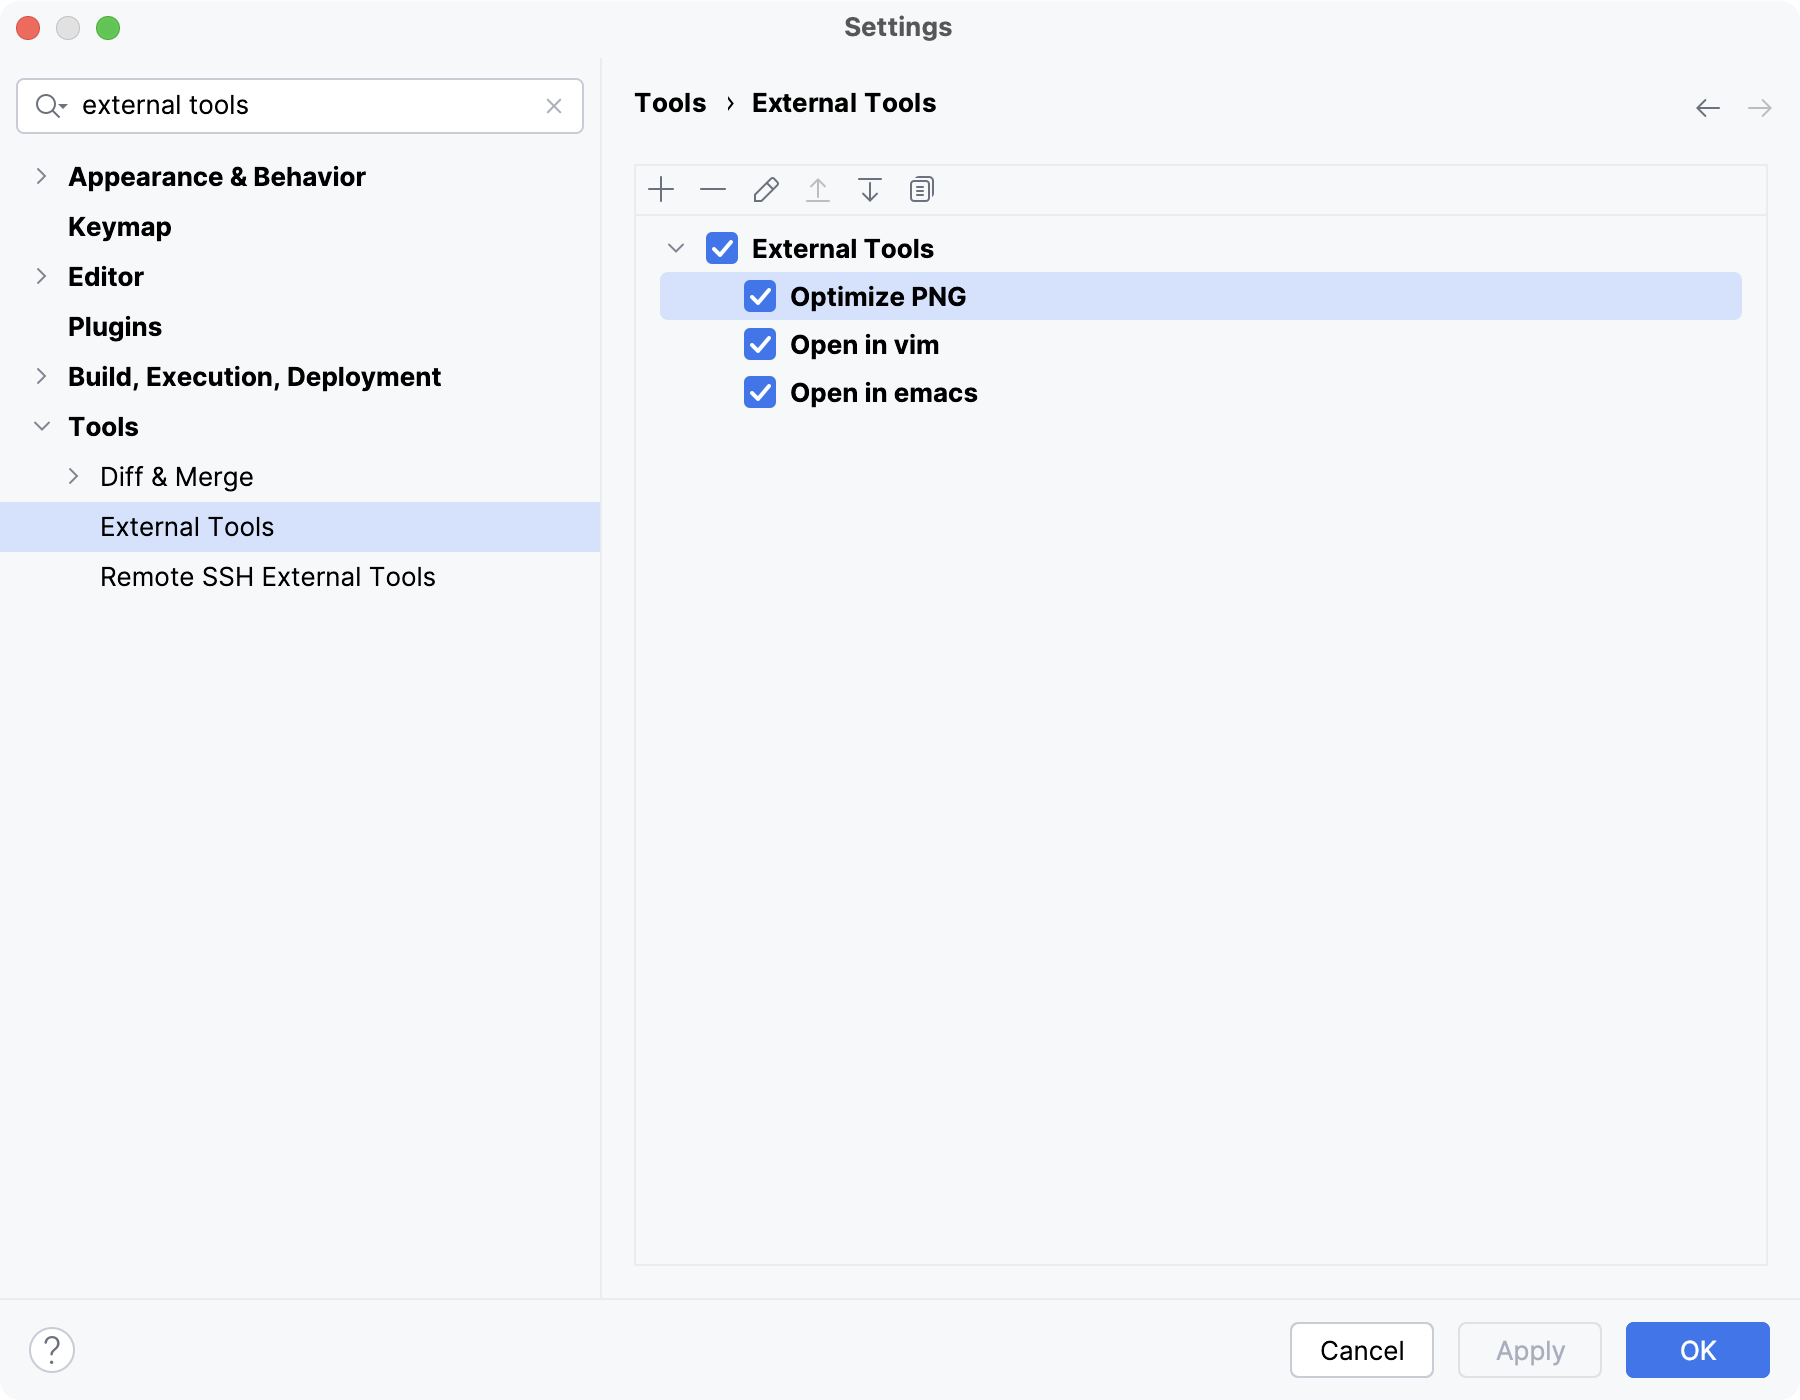Clear the search field with the X icon
This screenshot has height=1400, width=1800.
coord(555,105)
